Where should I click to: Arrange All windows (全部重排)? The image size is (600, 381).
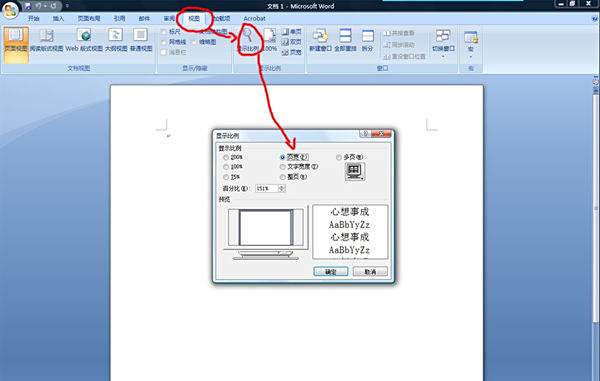click(345, 41)
